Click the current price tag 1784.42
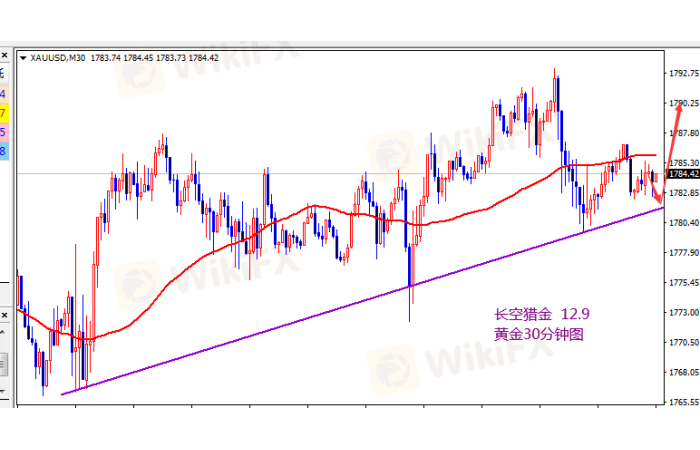Image resolution: width=700 pixels, height=450 pixels. (x=682, y=174)
